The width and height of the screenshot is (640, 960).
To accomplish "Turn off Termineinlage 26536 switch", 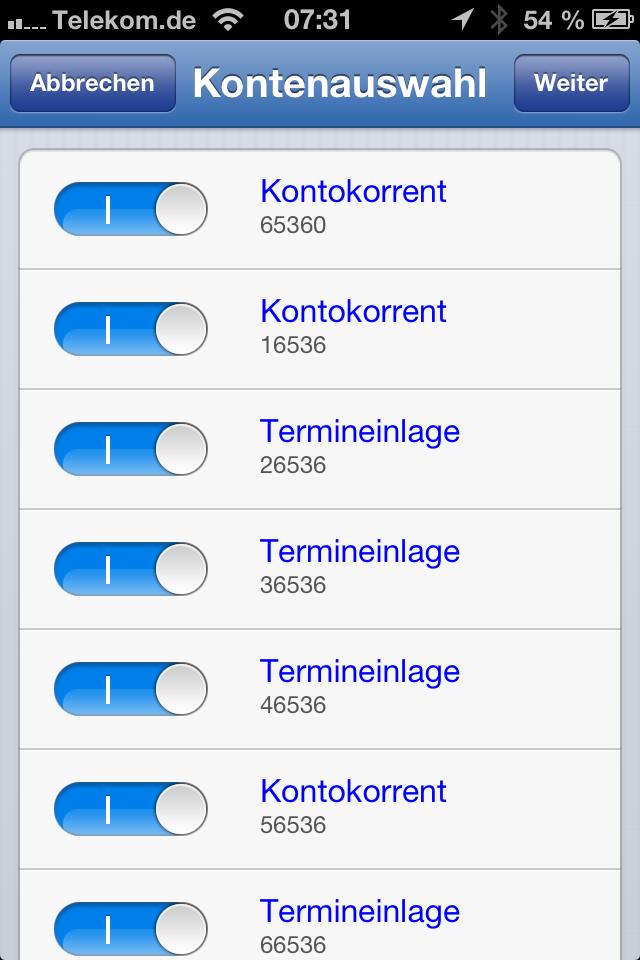I will [x=130, y=449].
